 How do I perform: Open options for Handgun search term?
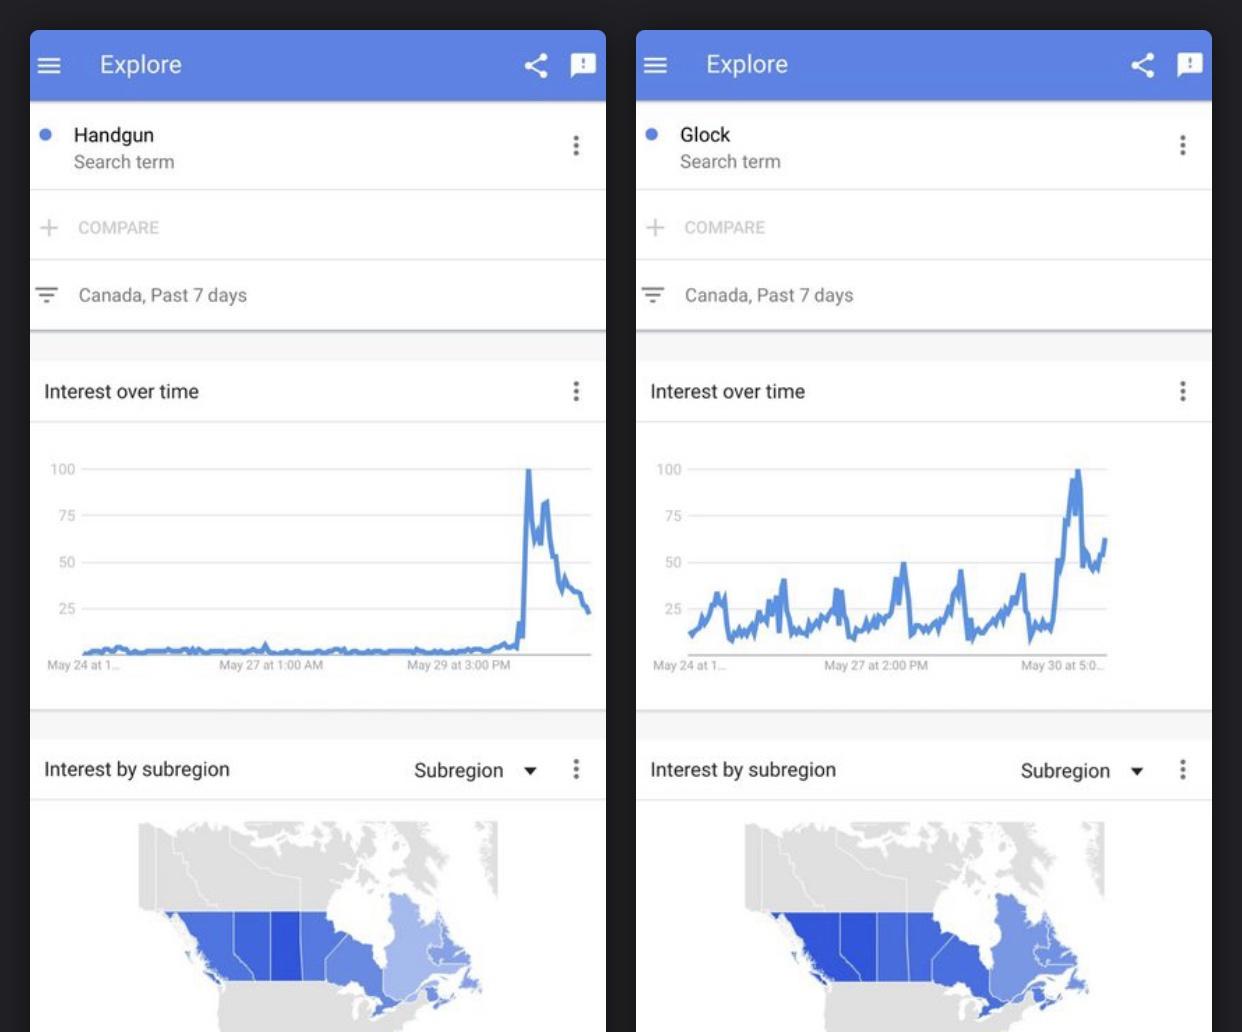tap(576, 146)
